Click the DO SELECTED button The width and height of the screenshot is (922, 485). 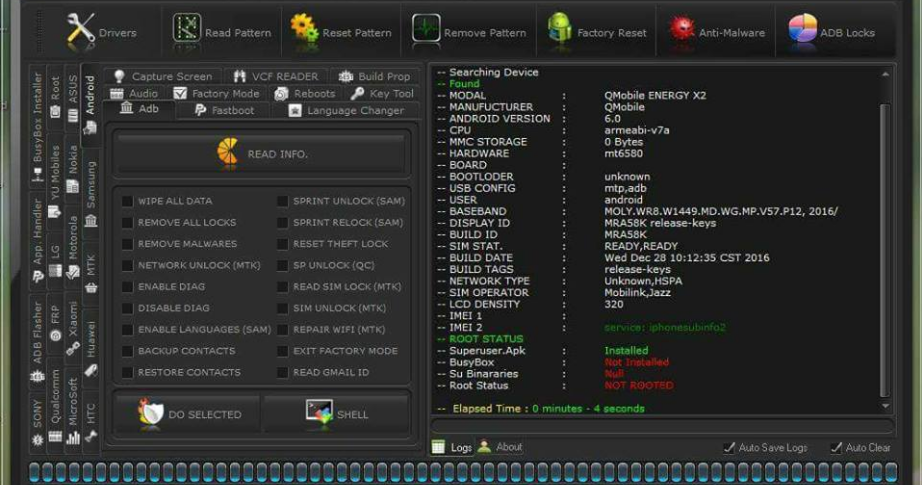click(x=189, y=414)
